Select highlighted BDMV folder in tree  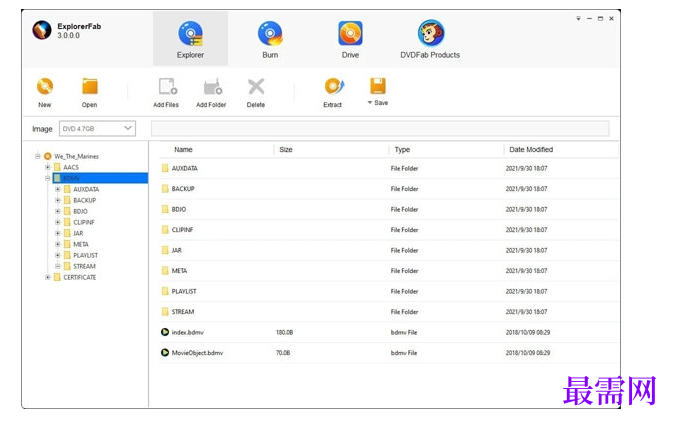coord(100,178)
